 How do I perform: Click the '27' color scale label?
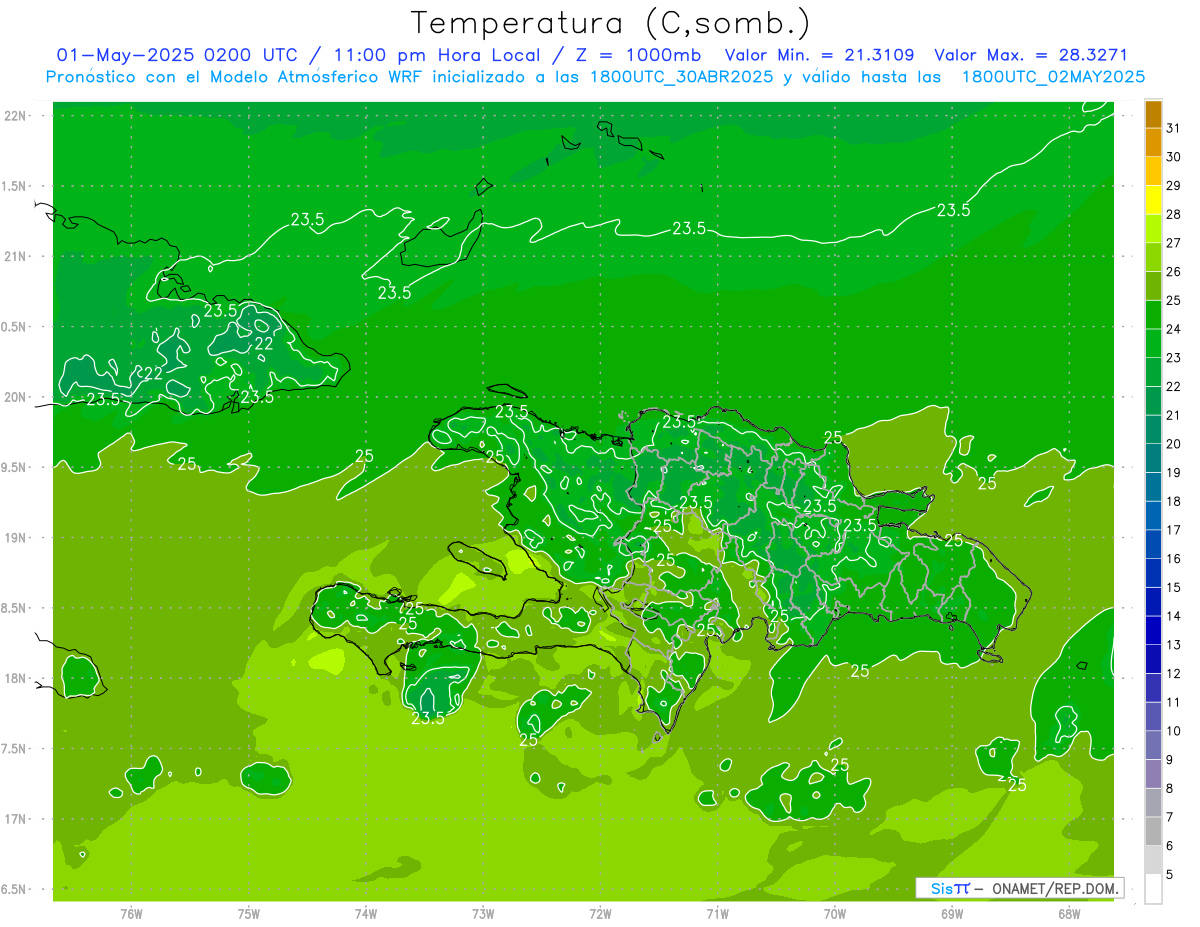coord(1174,243)
